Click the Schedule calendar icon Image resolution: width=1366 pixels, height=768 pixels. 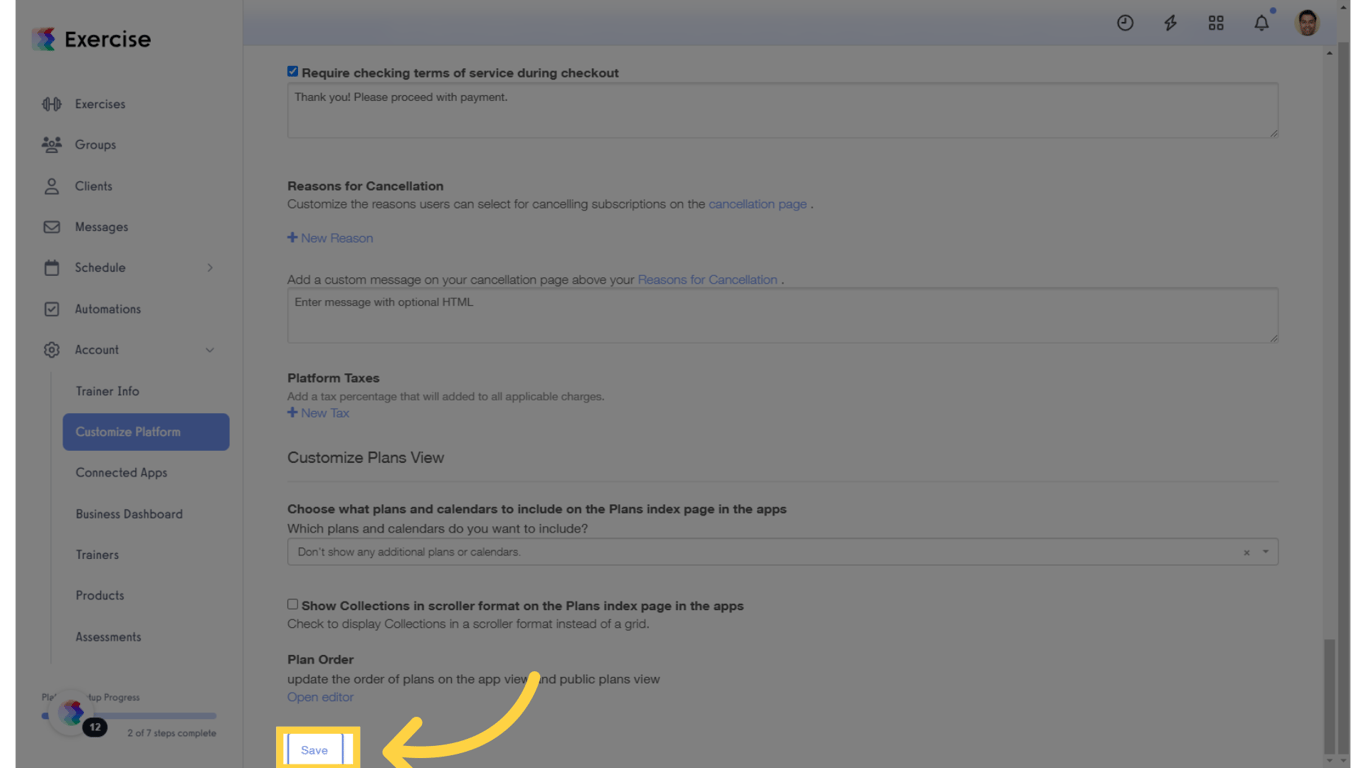(52, 268)
